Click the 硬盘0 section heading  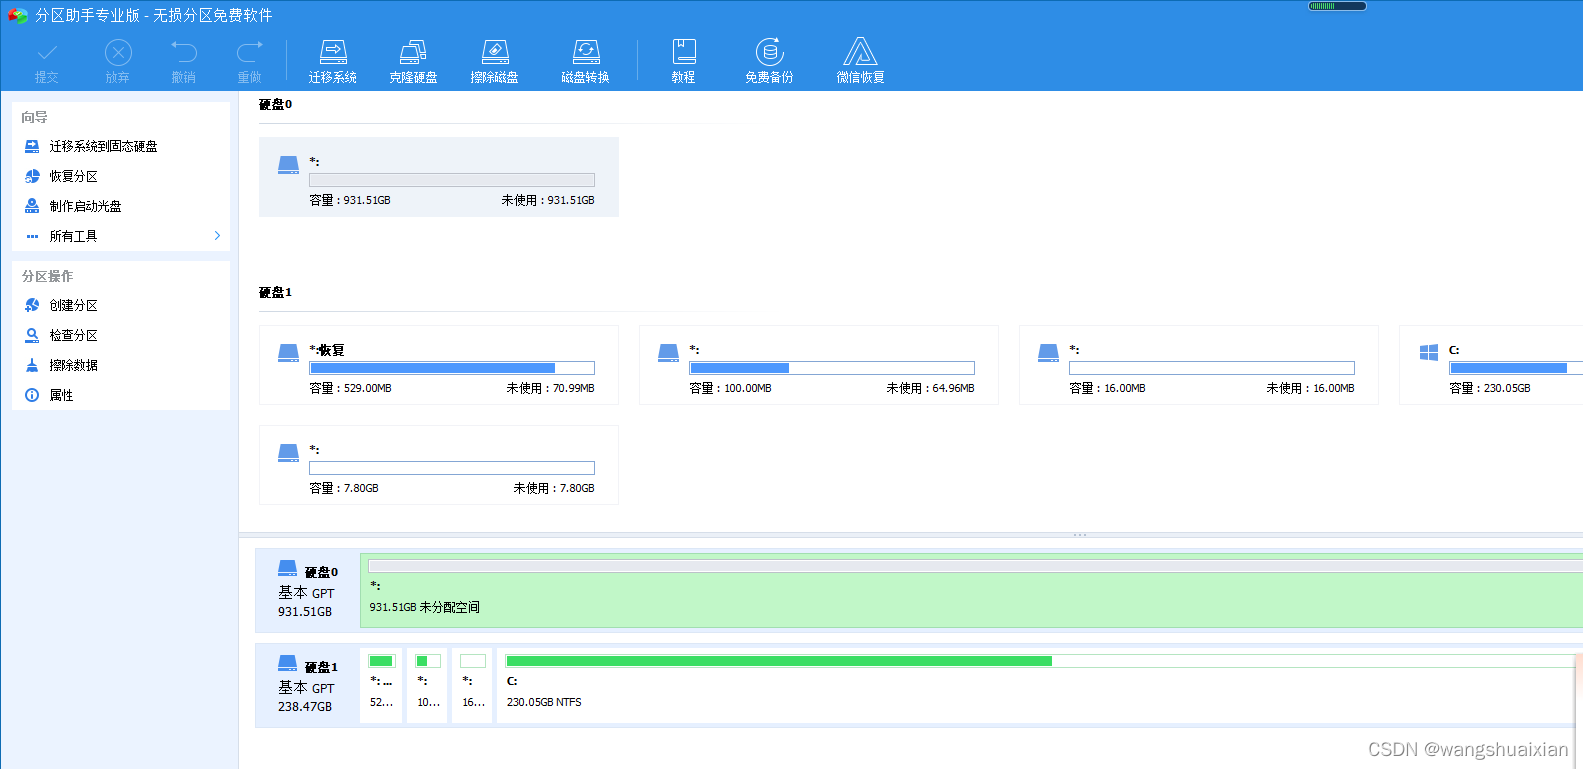coord(275,104)
